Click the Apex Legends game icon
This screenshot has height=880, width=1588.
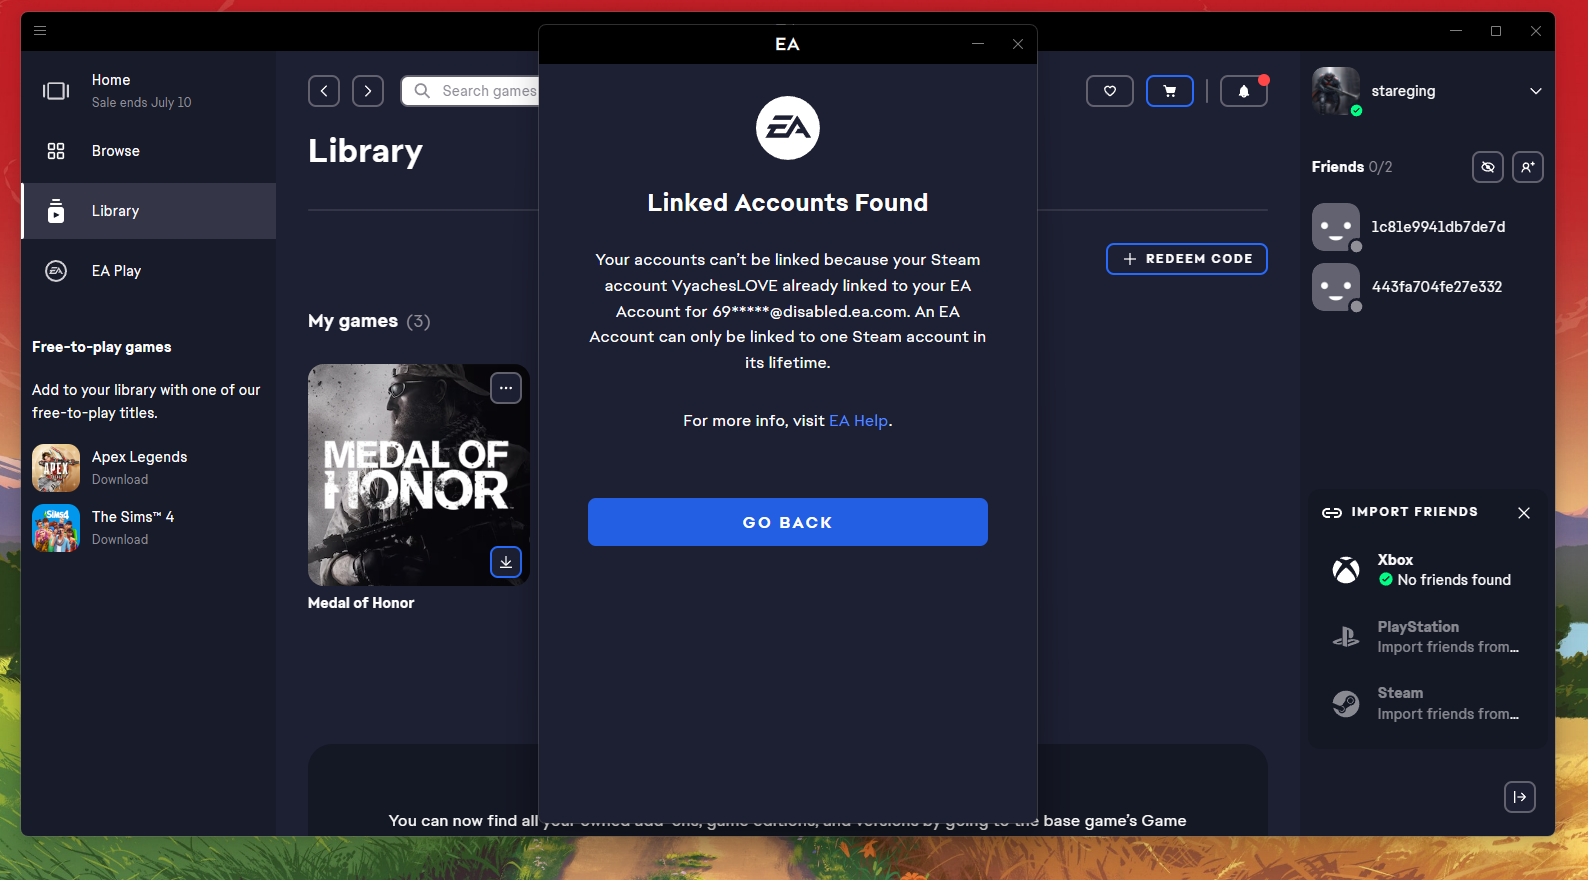coord(56,468)
